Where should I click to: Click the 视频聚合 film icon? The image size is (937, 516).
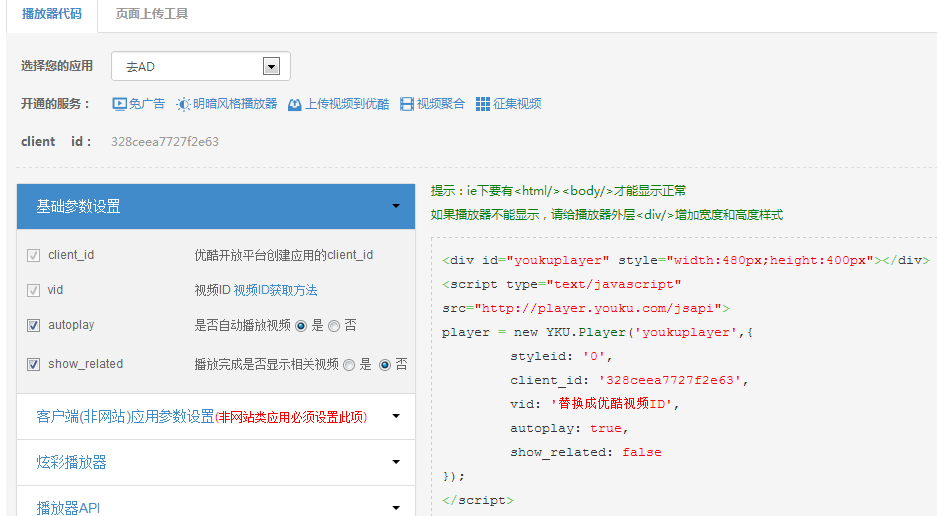[407, 104]
